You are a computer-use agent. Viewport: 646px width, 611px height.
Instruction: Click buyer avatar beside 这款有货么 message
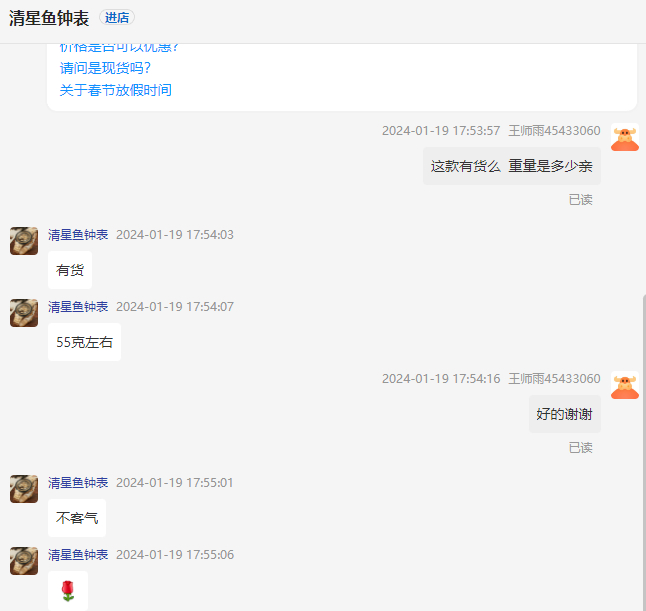(625, 138)
